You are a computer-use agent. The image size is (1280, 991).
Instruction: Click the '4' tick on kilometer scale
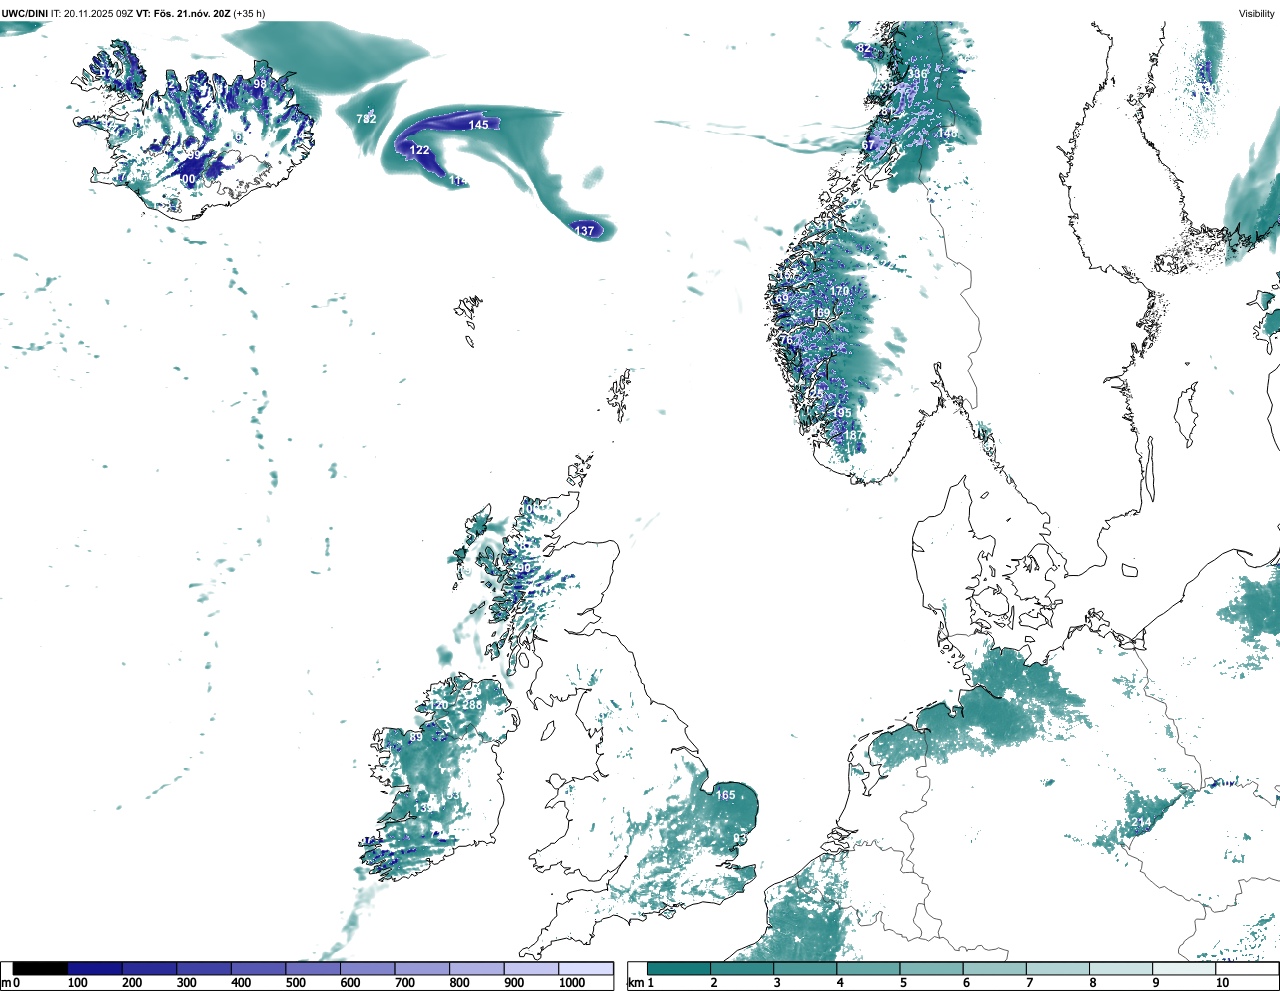point(840,983)
